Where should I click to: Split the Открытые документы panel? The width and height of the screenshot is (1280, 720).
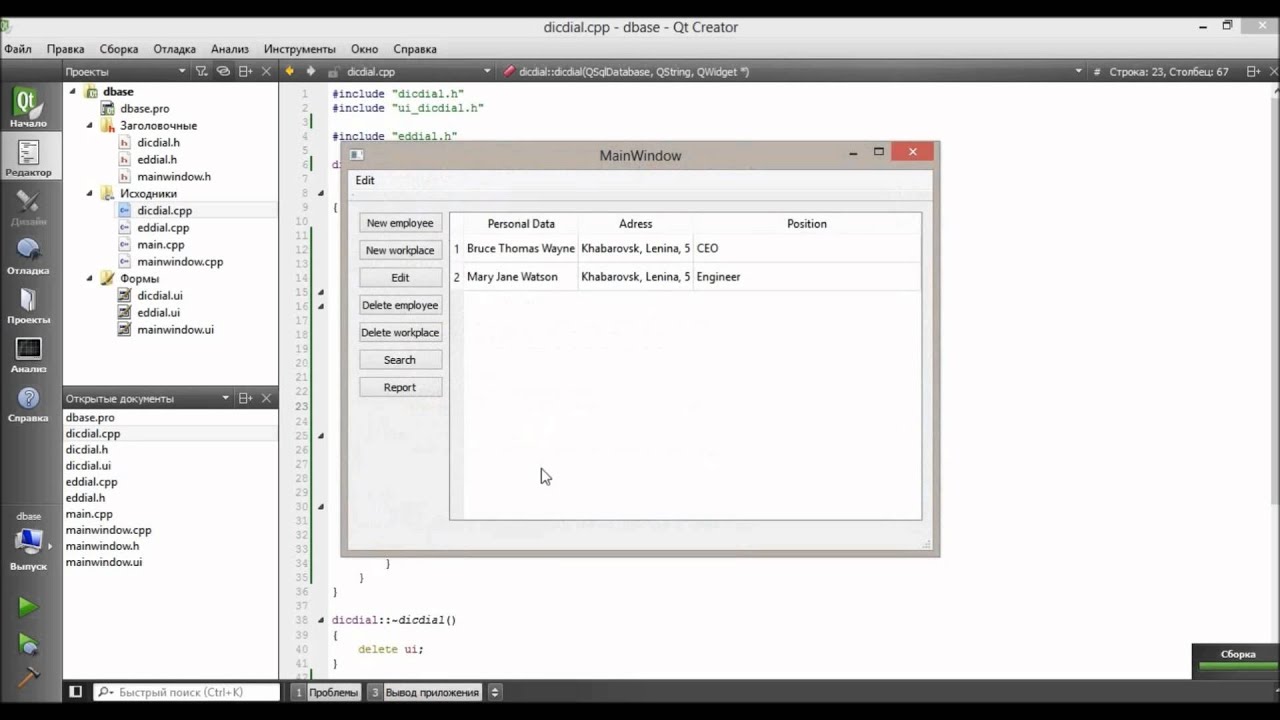click(x=245, y=398)
